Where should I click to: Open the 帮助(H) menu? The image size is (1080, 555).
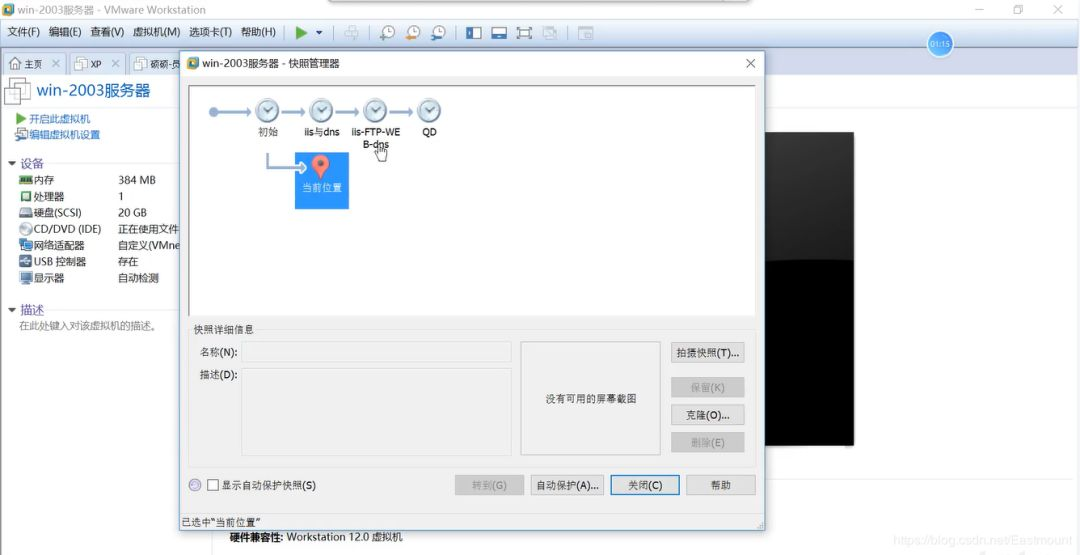[258, 32]
